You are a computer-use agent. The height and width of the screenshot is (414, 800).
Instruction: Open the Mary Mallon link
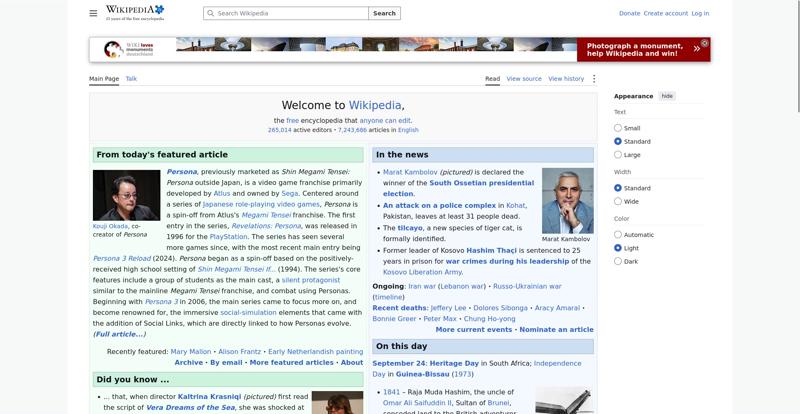[x=191, y=352]
